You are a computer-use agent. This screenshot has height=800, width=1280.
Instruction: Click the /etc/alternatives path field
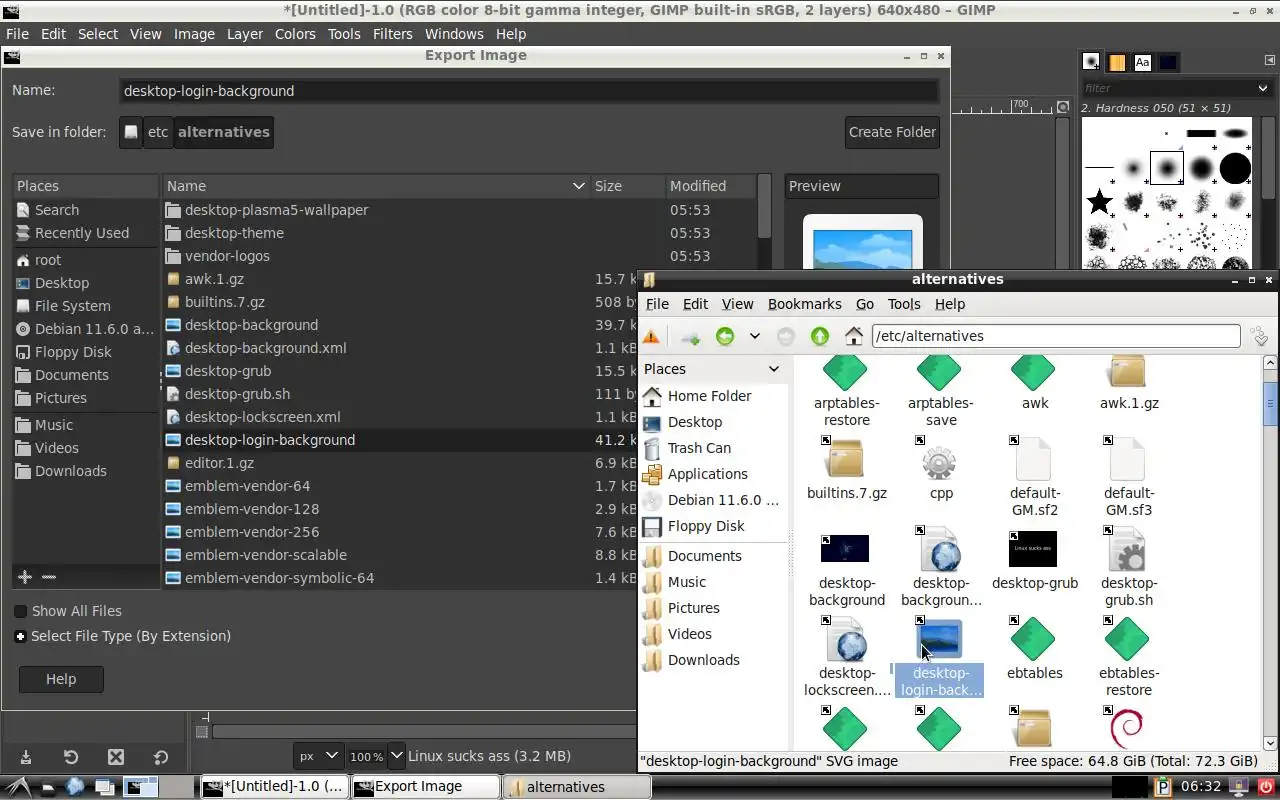(x=1055, y=337)
